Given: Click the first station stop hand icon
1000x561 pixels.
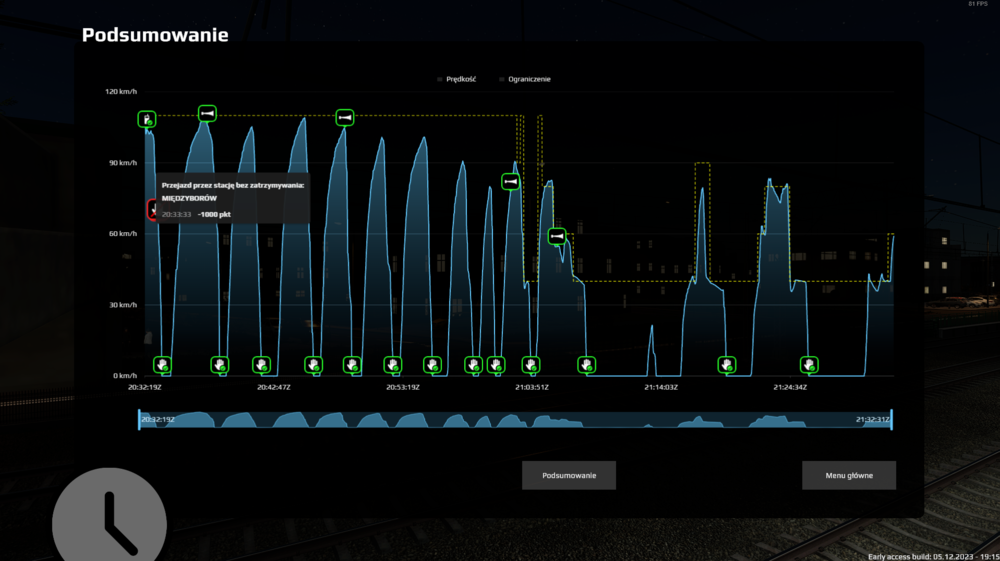Looking at the screenshot, I should click(163, 364).
